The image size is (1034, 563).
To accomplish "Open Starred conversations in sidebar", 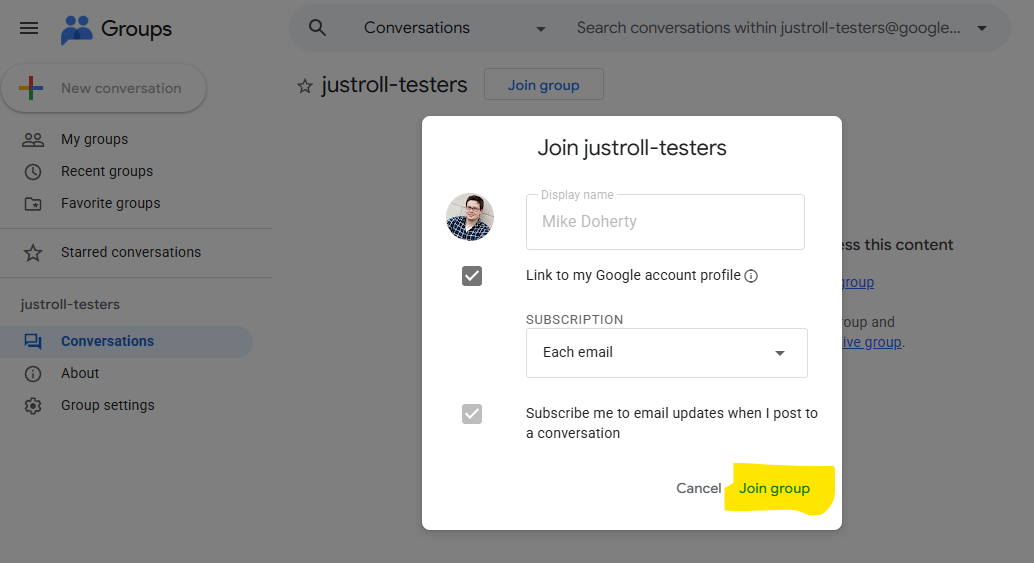I will (x=131, y=252).
